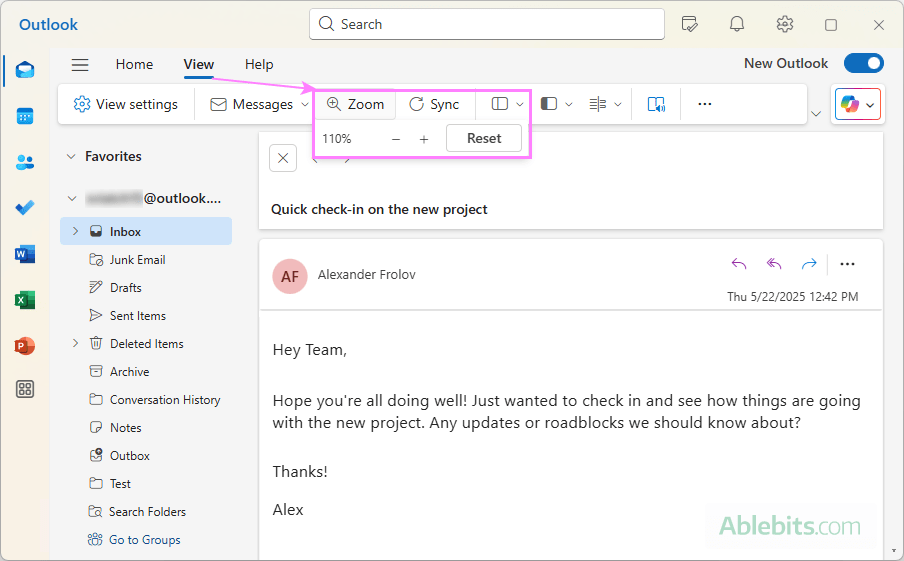Open the Immersive Reader icon
The height and width of the screenshot is (561, 904).
tap(656, 104)
